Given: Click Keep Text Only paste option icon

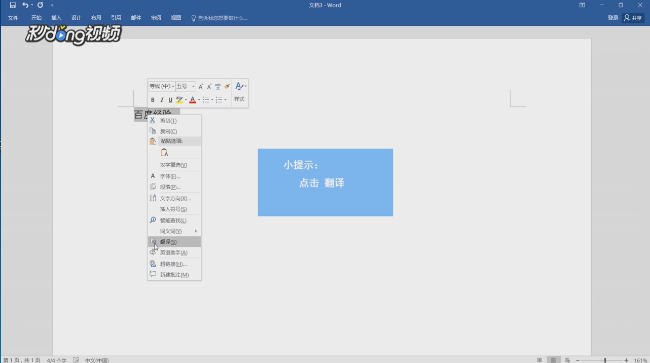Looking at the screenshot, I should pos(164,152).
